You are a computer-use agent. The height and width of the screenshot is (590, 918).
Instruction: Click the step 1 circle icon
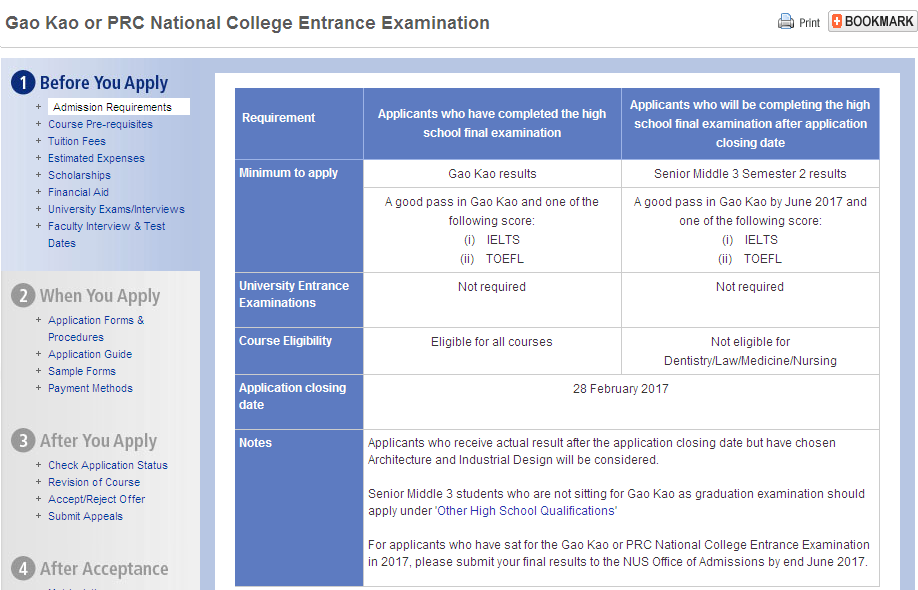tap(23, 83)
